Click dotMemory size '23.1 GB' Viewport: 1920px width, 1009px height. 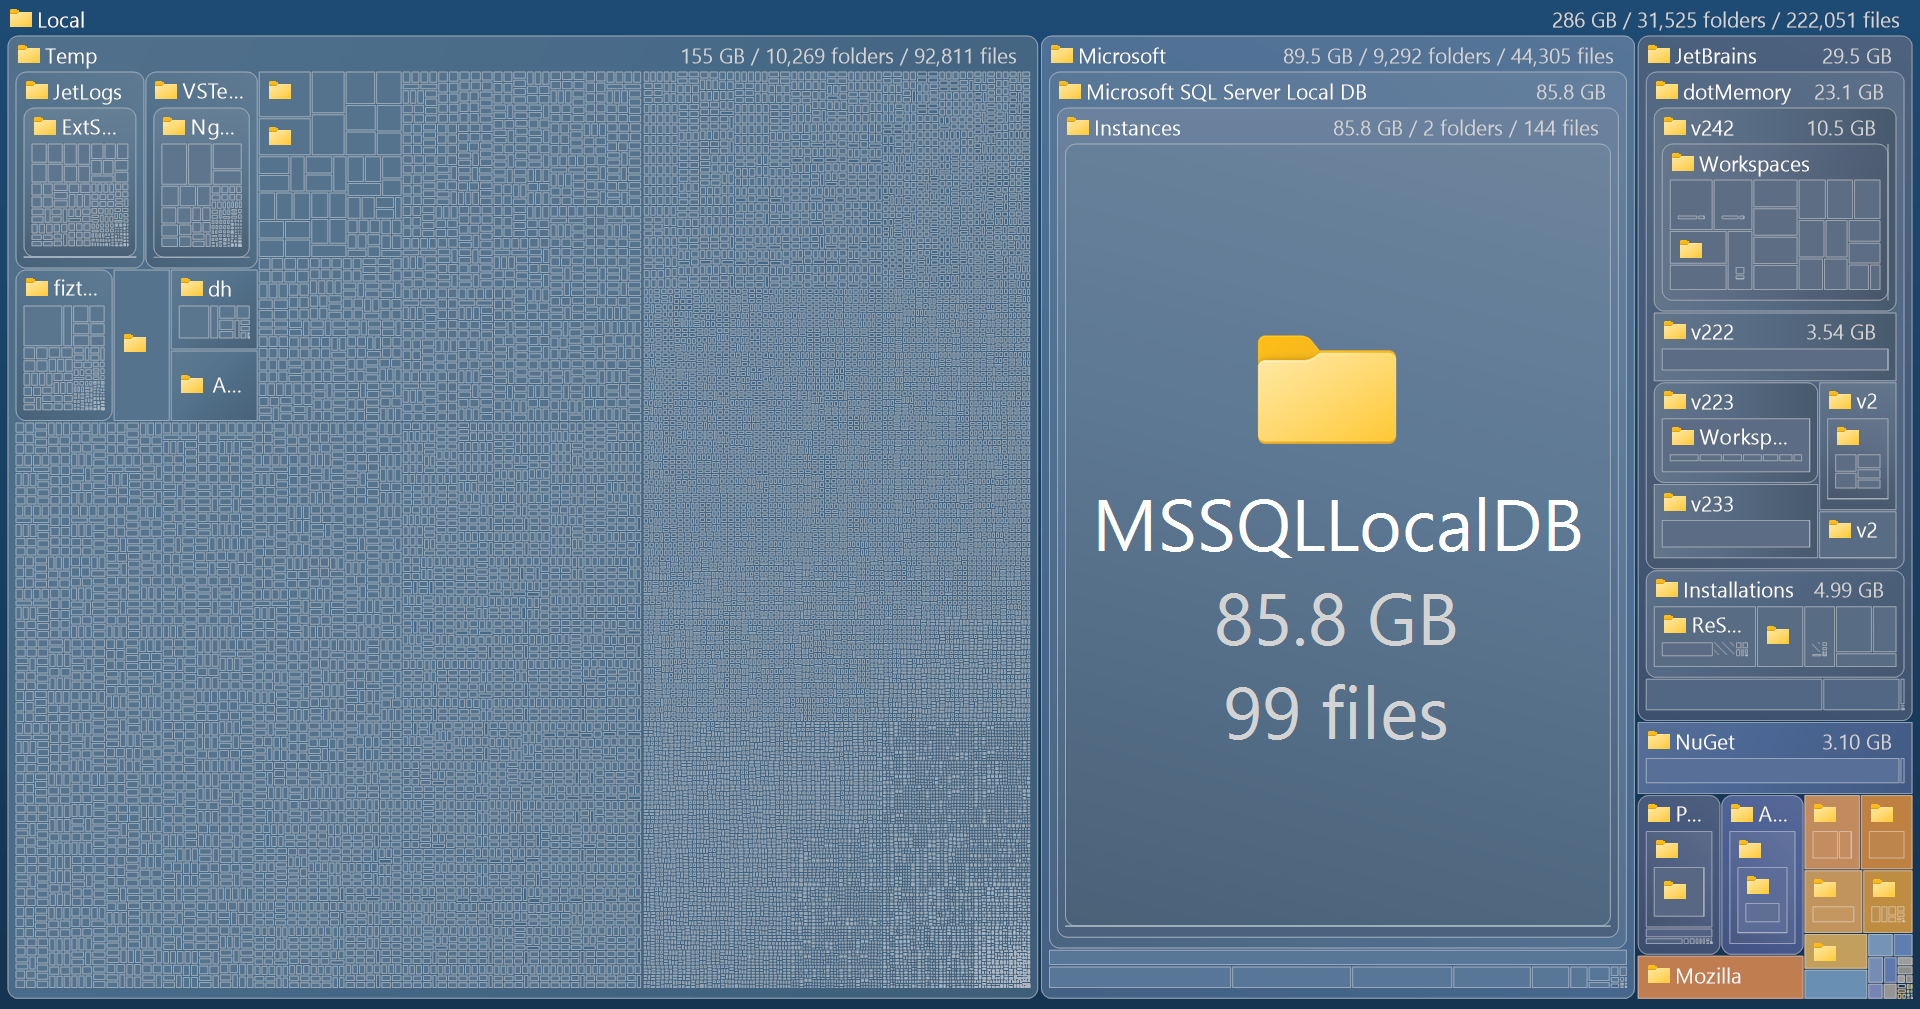1848,92
